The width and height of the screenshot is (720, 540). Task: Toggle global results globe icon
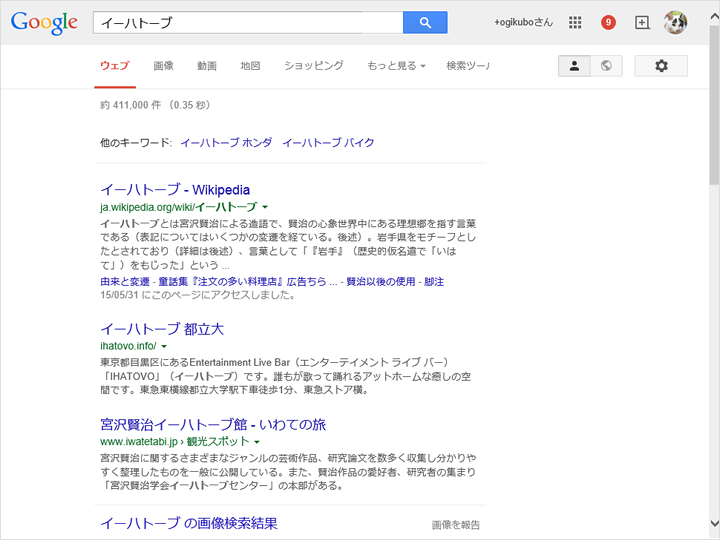tap(606, 66)
